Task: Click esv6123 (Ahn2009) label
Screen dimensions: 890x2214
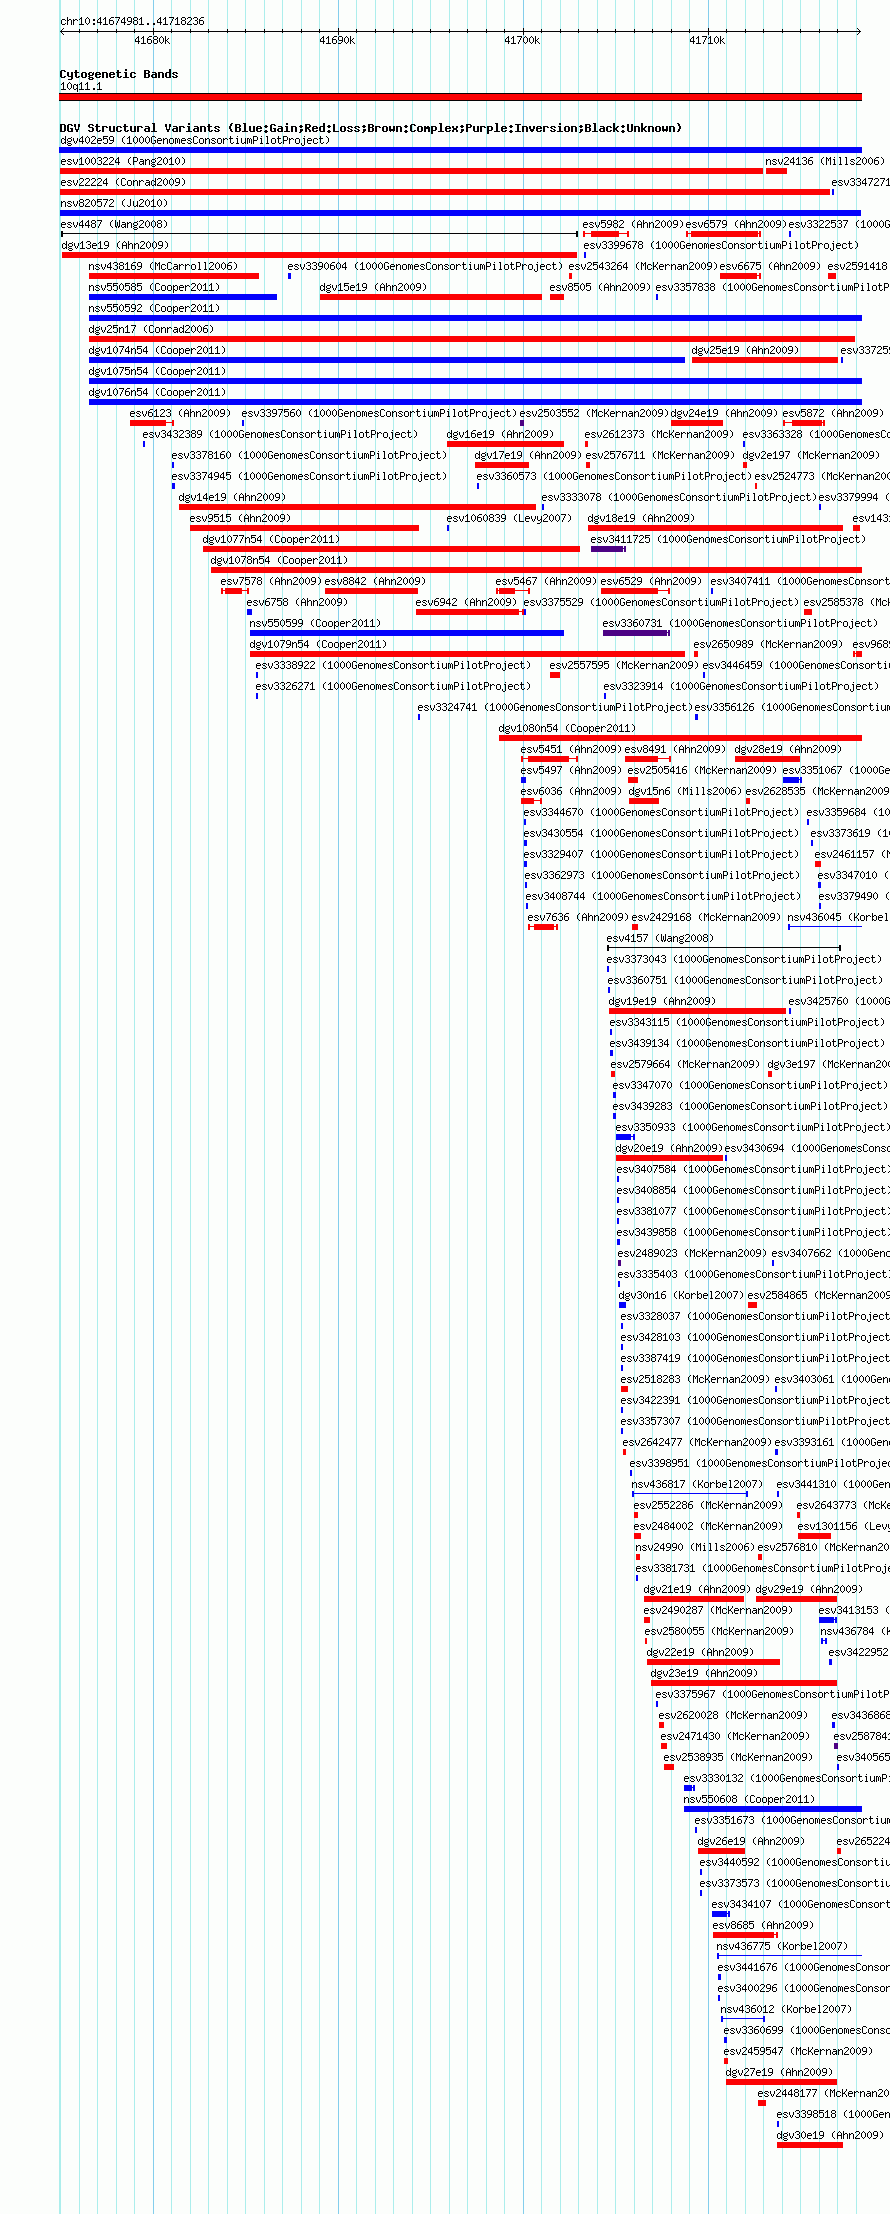Action: [x=180, y=413]
